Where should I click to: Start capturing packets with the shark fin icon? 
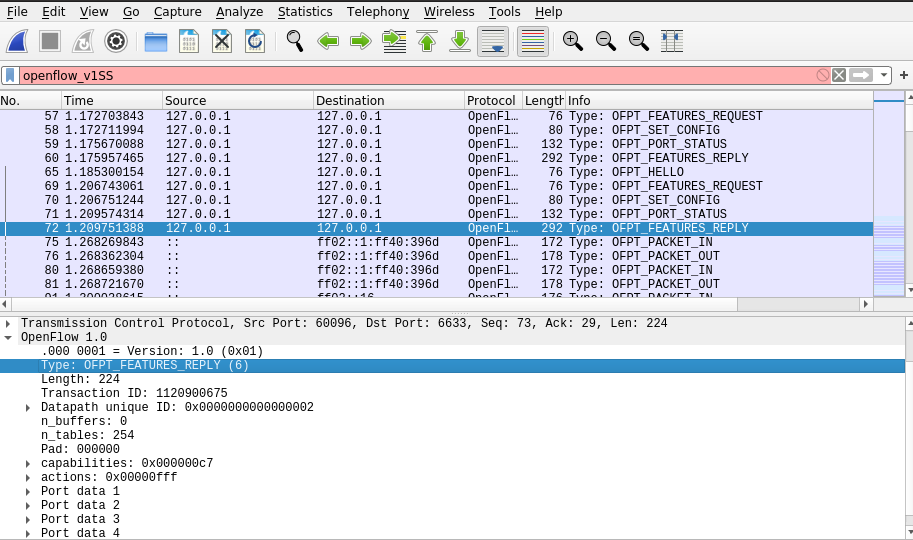point(17,41)
